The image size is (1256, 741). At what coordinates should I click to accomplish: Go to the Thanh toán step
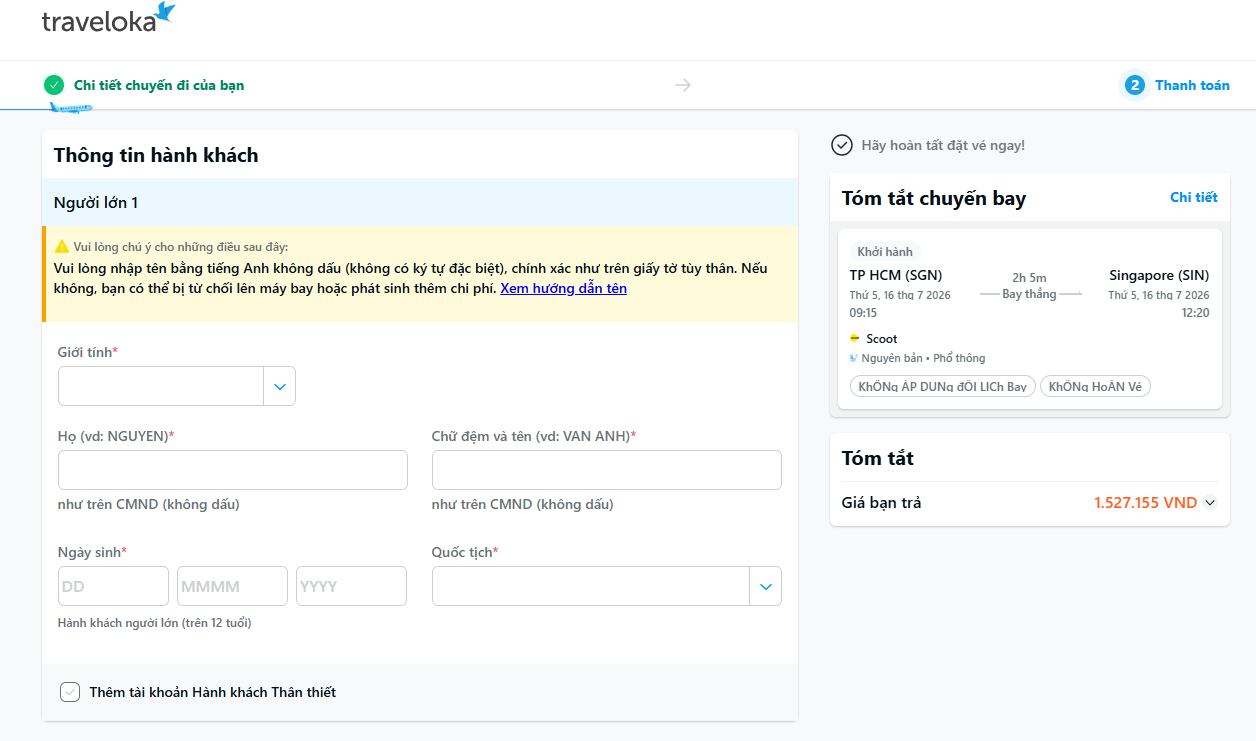1192,85
